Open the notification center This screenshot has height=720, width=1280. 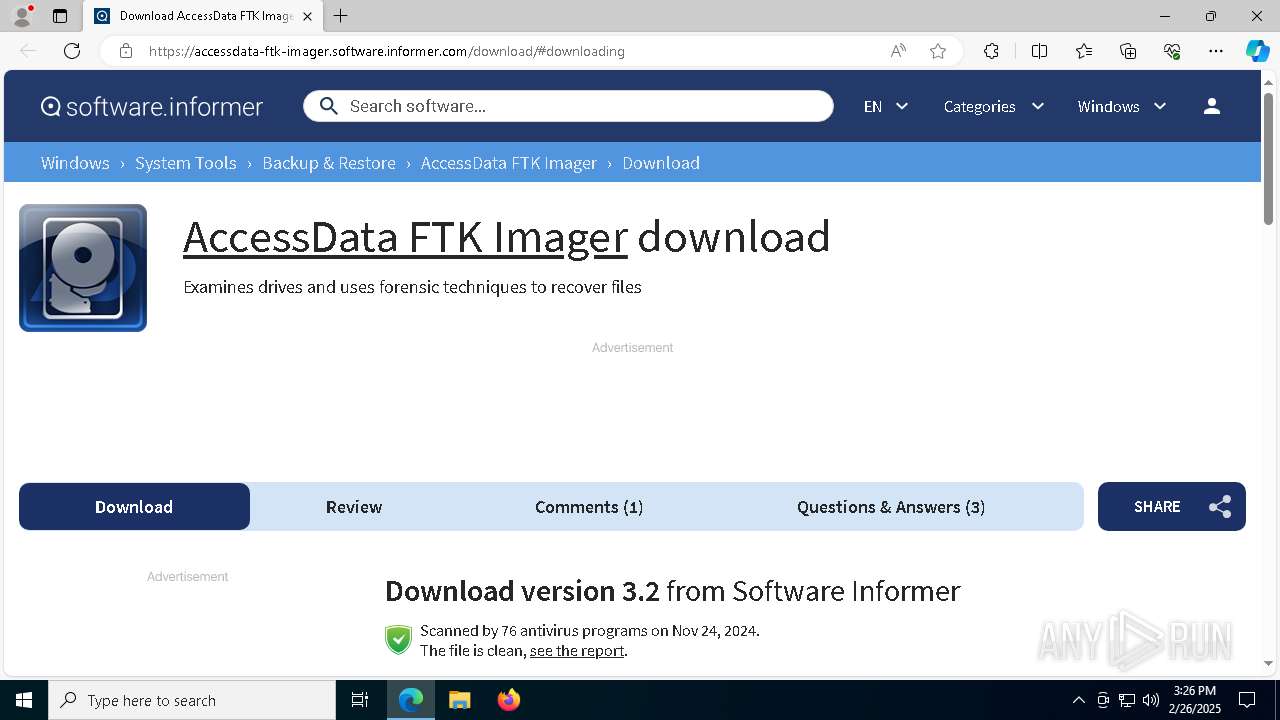[x=1247, y=700]
